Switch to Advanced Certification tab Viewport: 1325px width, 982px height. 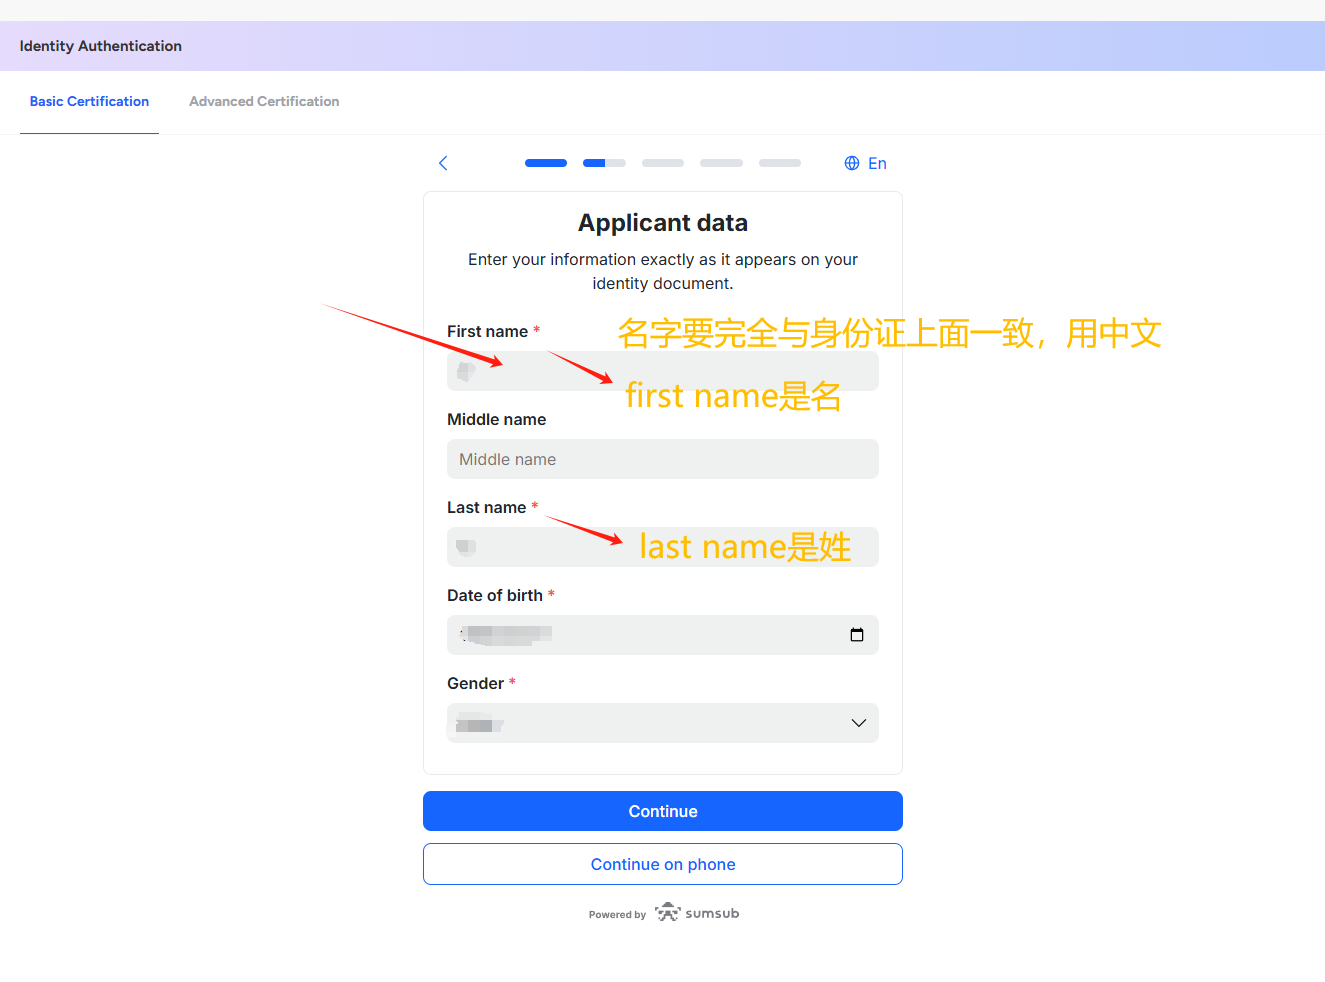264,101
